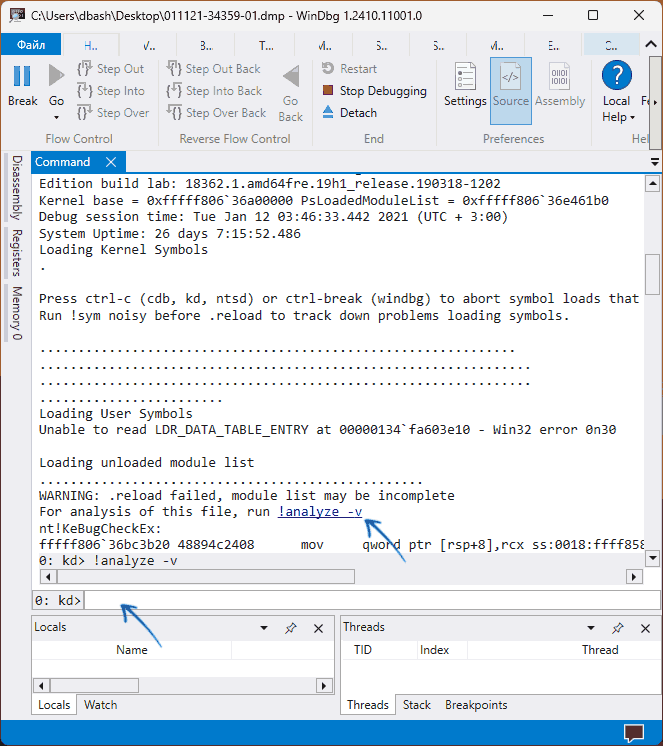
Task: Switch to the B.. ribbon tab
Action: 206,45
